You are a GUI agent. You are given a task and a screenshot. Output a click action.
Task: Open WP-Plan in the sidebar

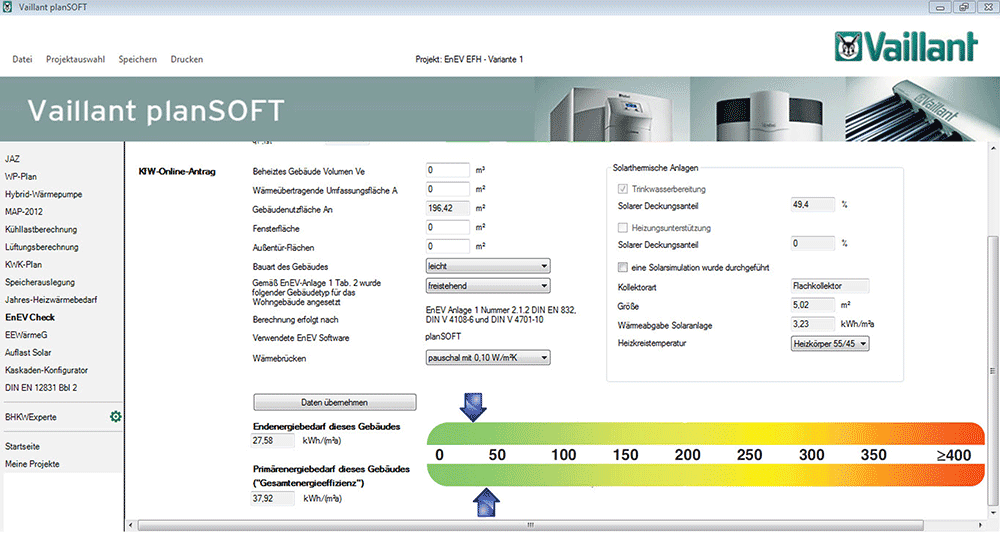click(21, 177)
